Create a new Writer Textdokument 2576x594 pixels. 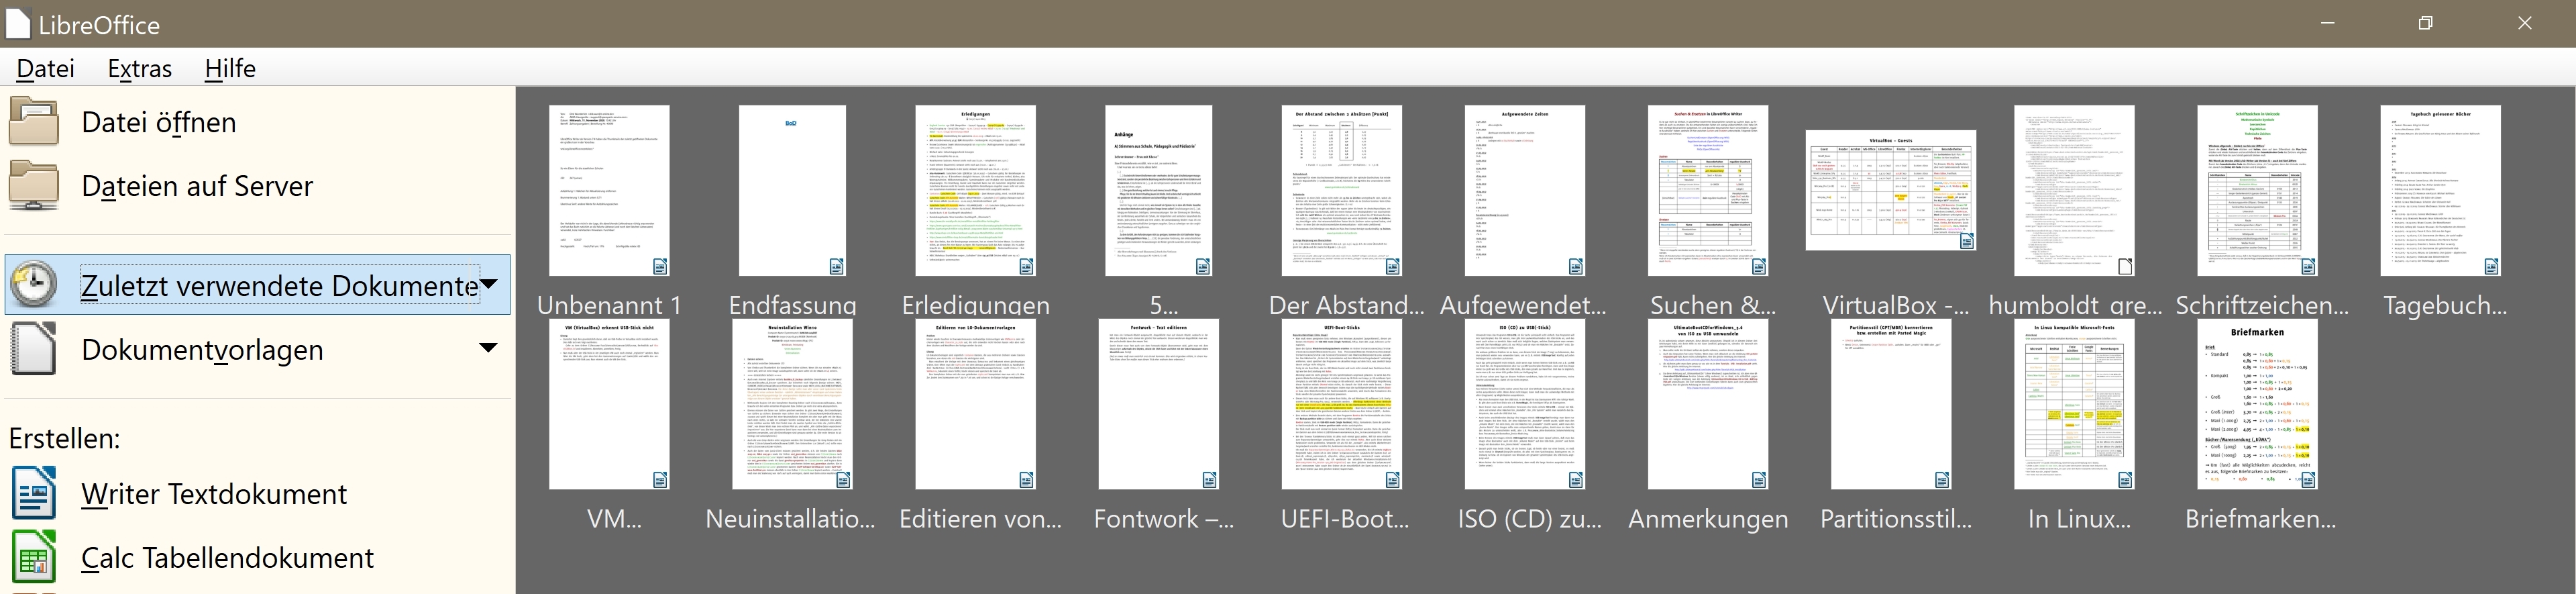pos(214,494)
